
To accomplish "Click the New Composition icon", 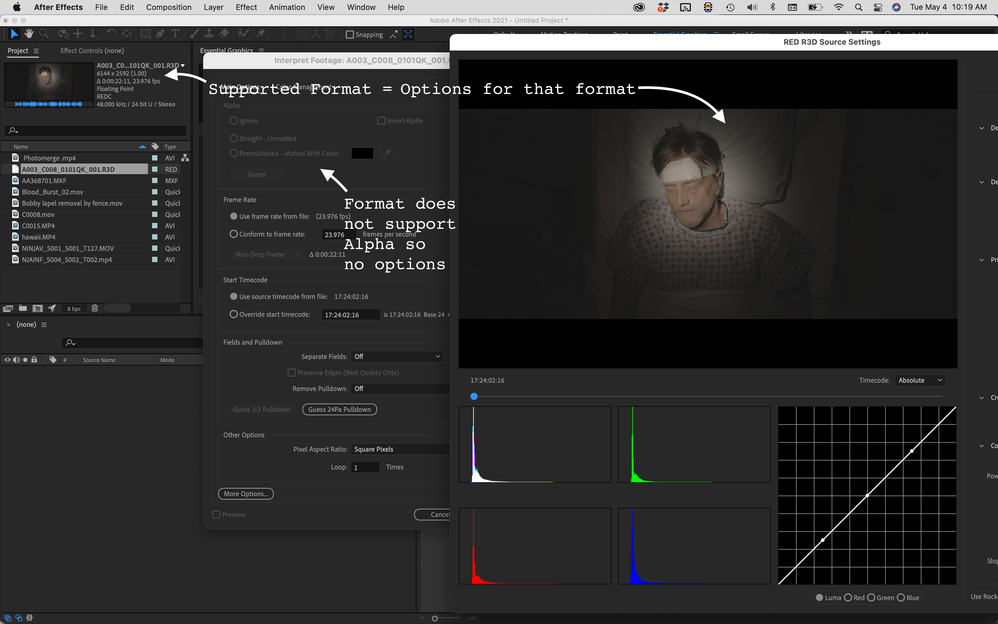I will coord(38,308).
